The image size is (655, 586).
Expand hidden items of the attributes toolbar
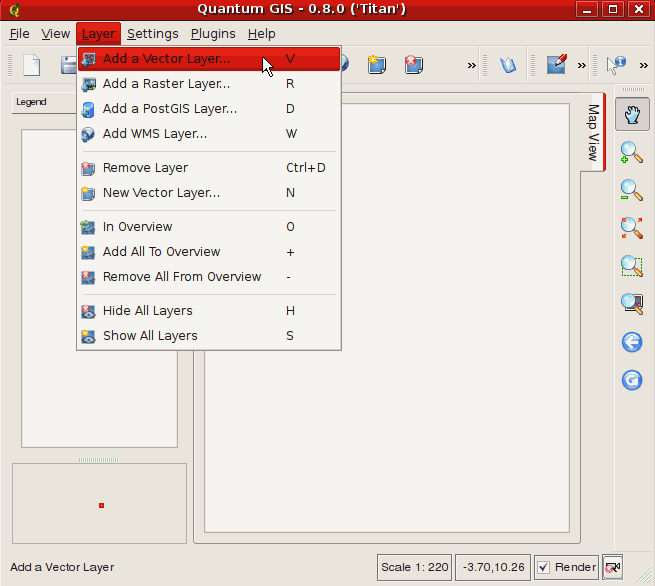tap(643, 65)
